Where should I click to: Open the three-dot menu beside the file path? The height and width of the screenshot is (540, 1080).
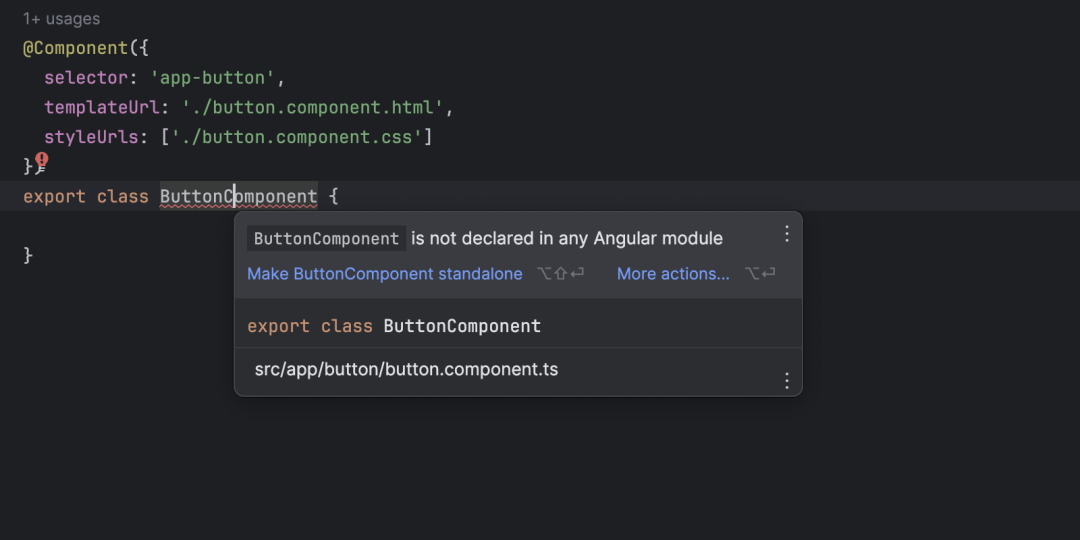pos(787,380)
